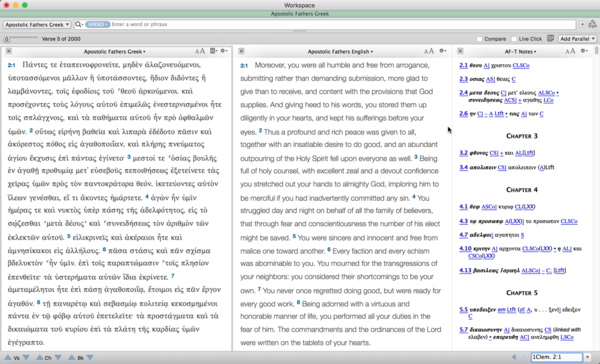
Task: Open gear settings in Apostolic Fathers English pane
Action: (x=443, y=51)
